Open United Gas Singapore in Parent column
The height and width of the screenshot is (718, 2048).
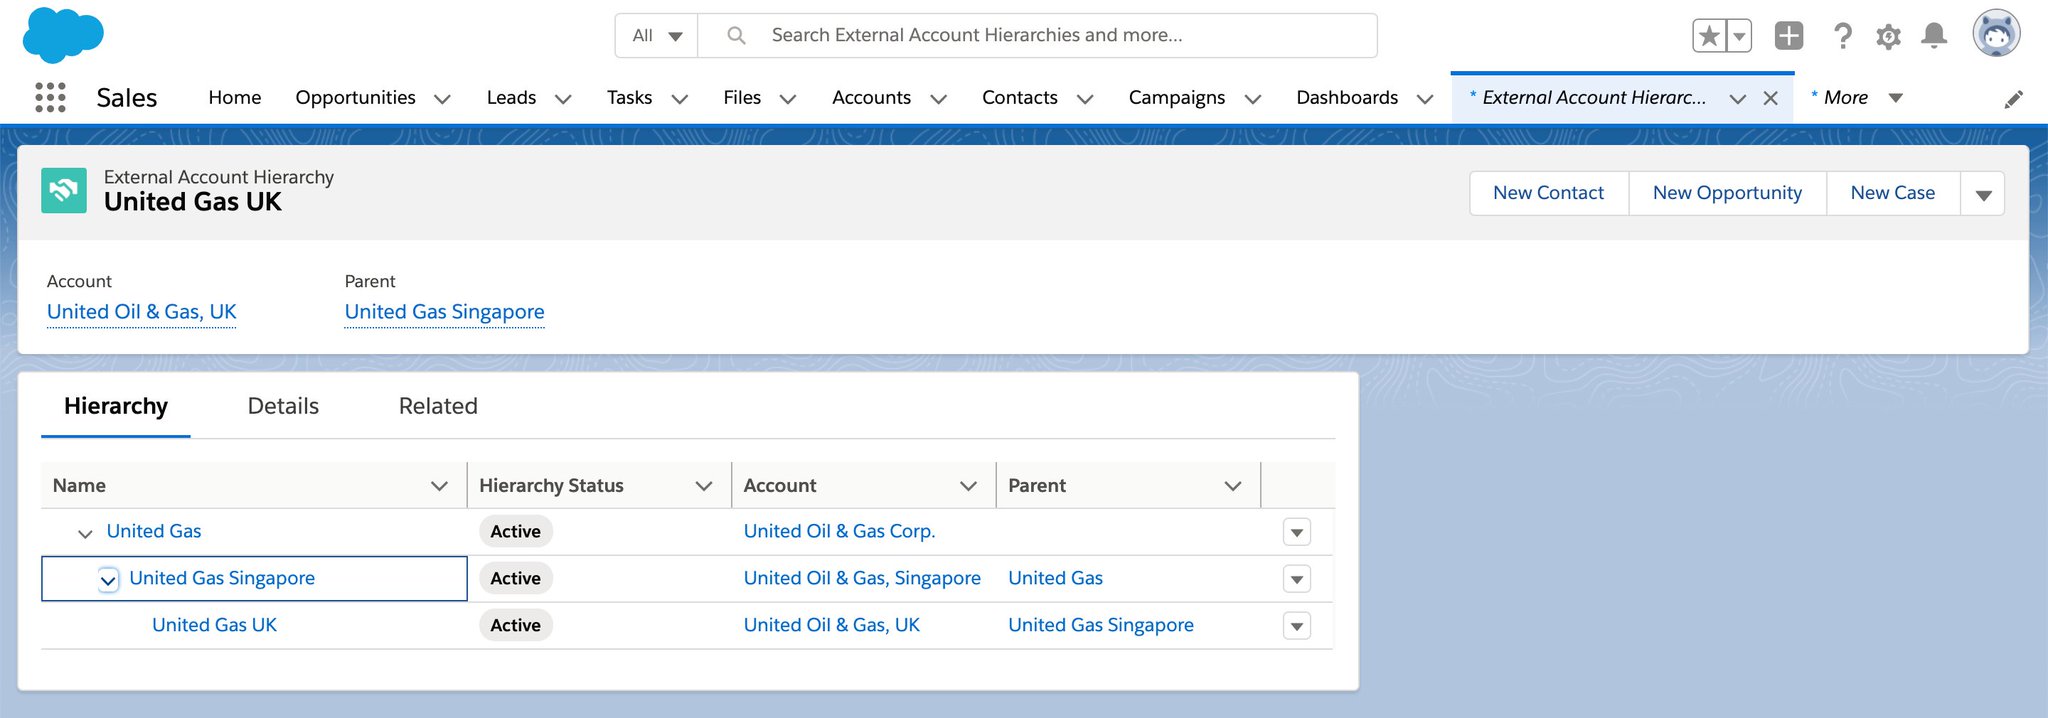(x=1101, y=625)
